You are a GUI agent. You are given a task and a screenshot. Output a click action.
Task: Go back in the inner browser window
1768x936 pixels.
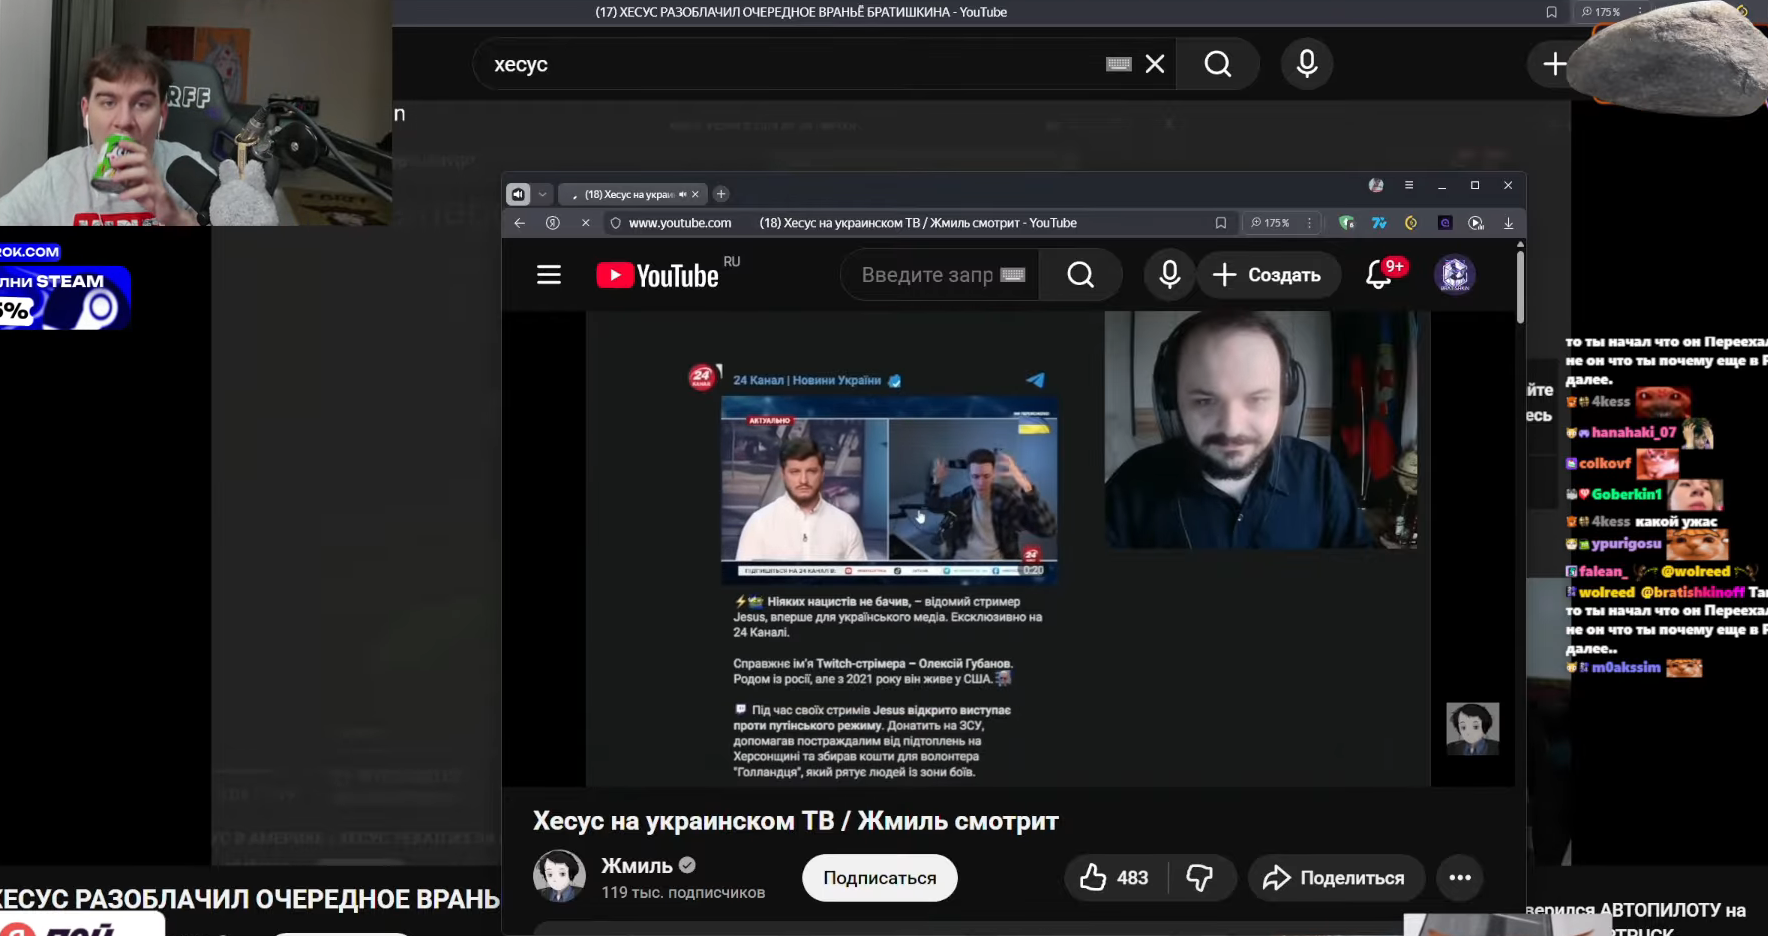click(519, 223)
